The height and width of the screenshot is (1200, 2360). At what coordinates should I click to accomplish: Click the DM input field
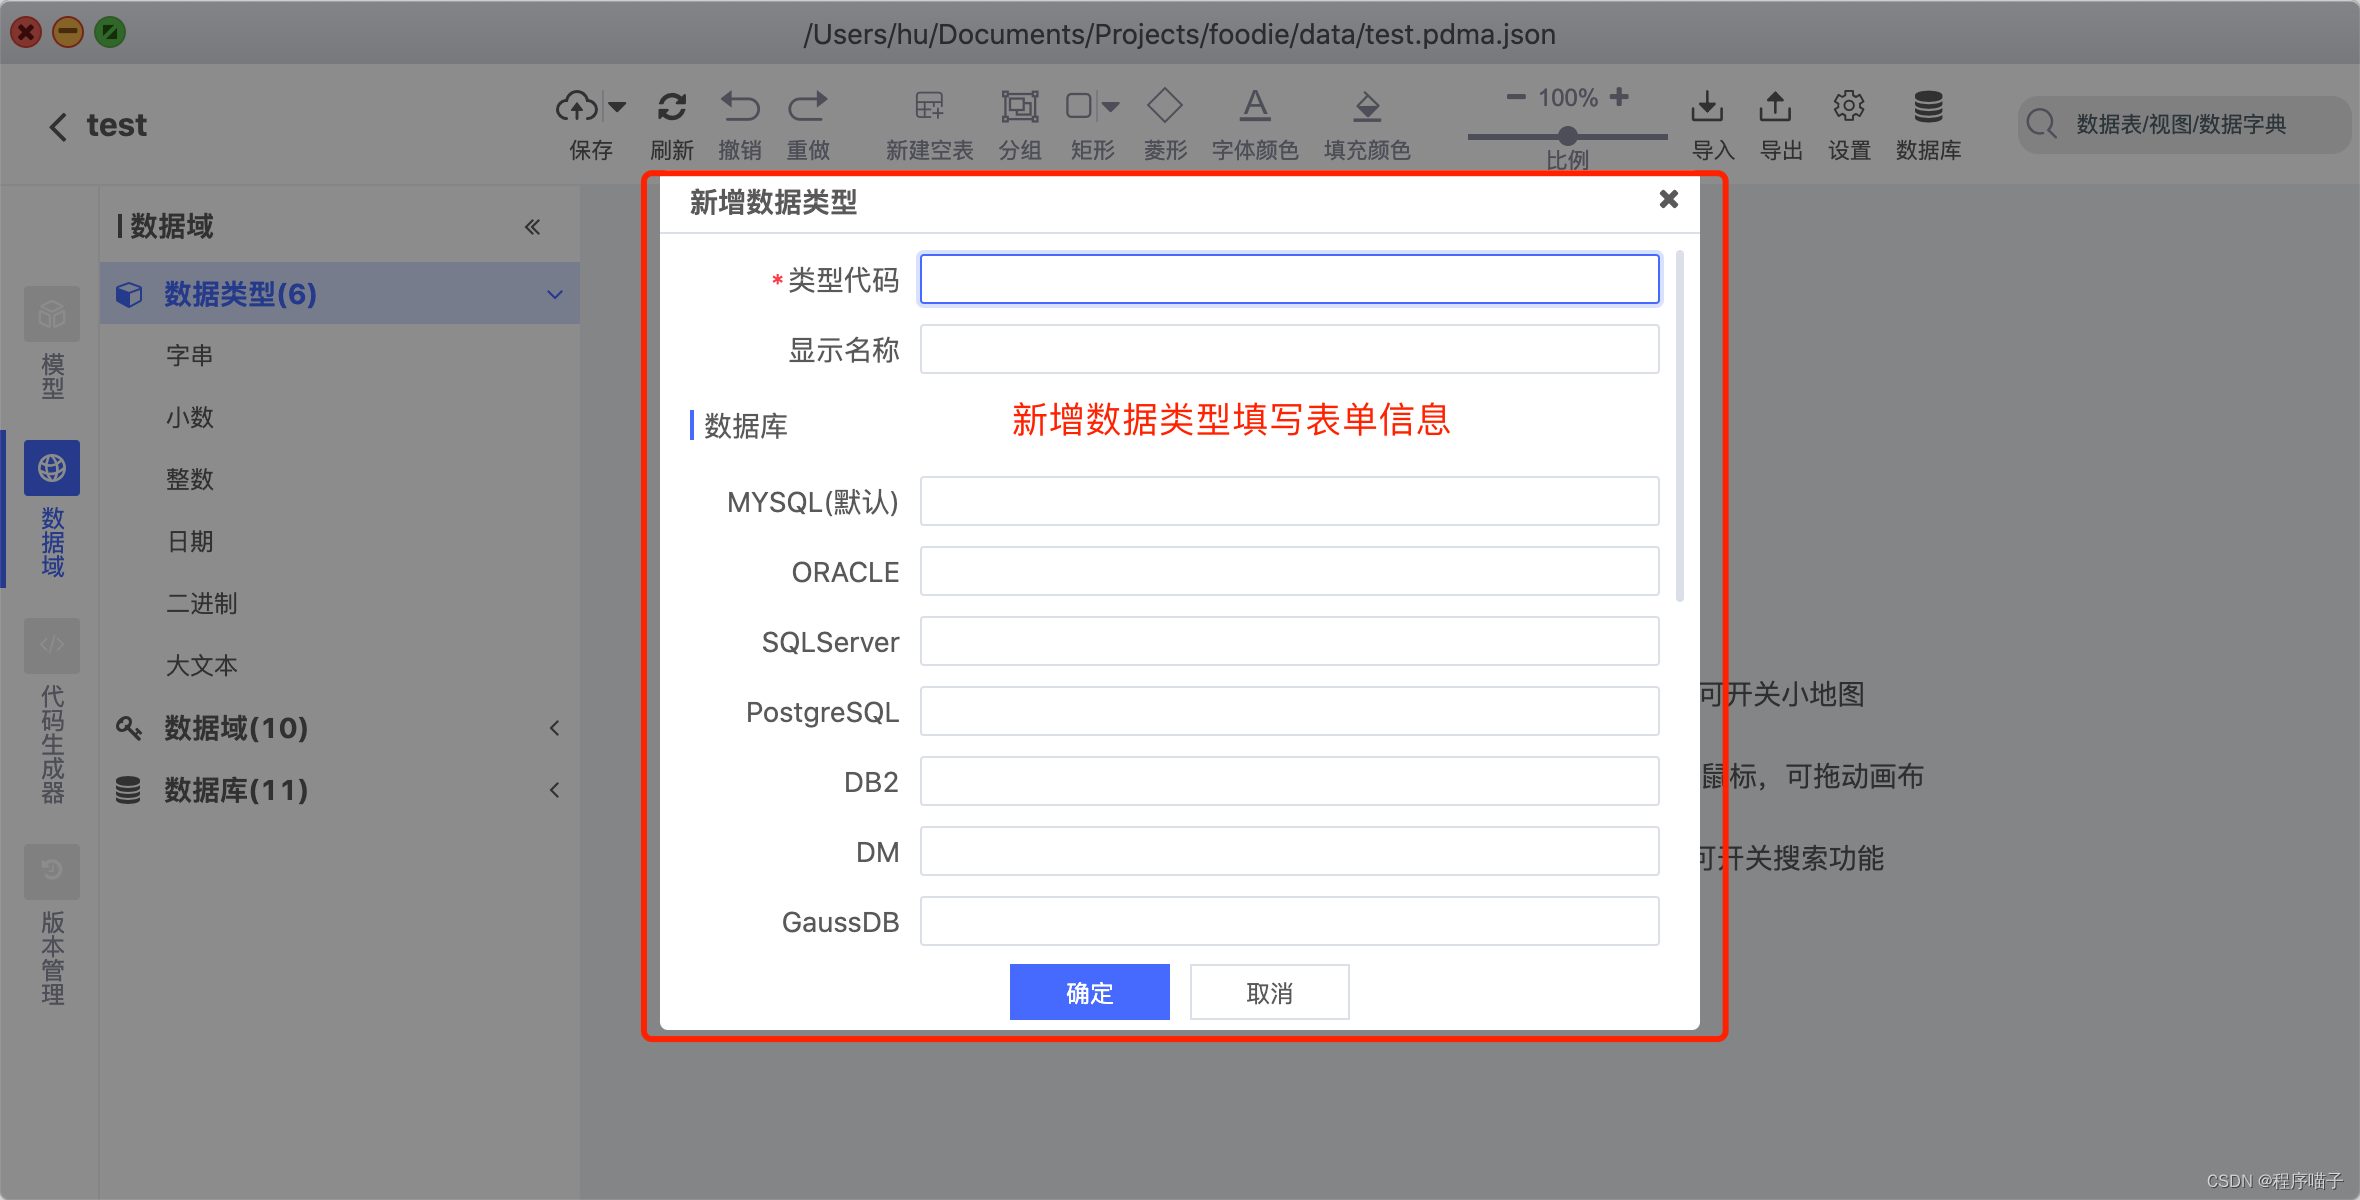pos(1289,851)
